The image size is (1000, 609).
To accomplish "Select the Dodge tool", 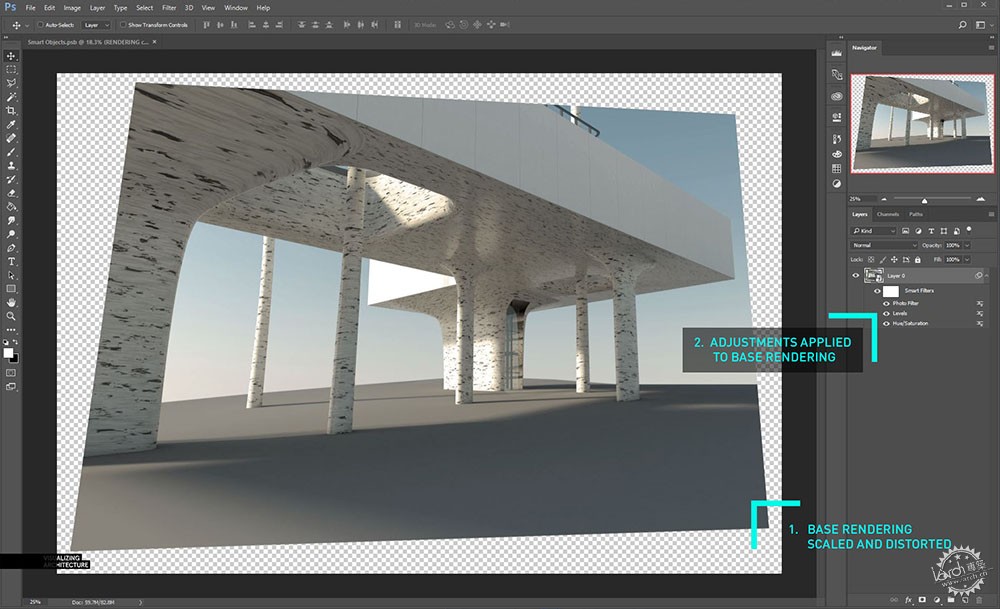I will [11, 234].
